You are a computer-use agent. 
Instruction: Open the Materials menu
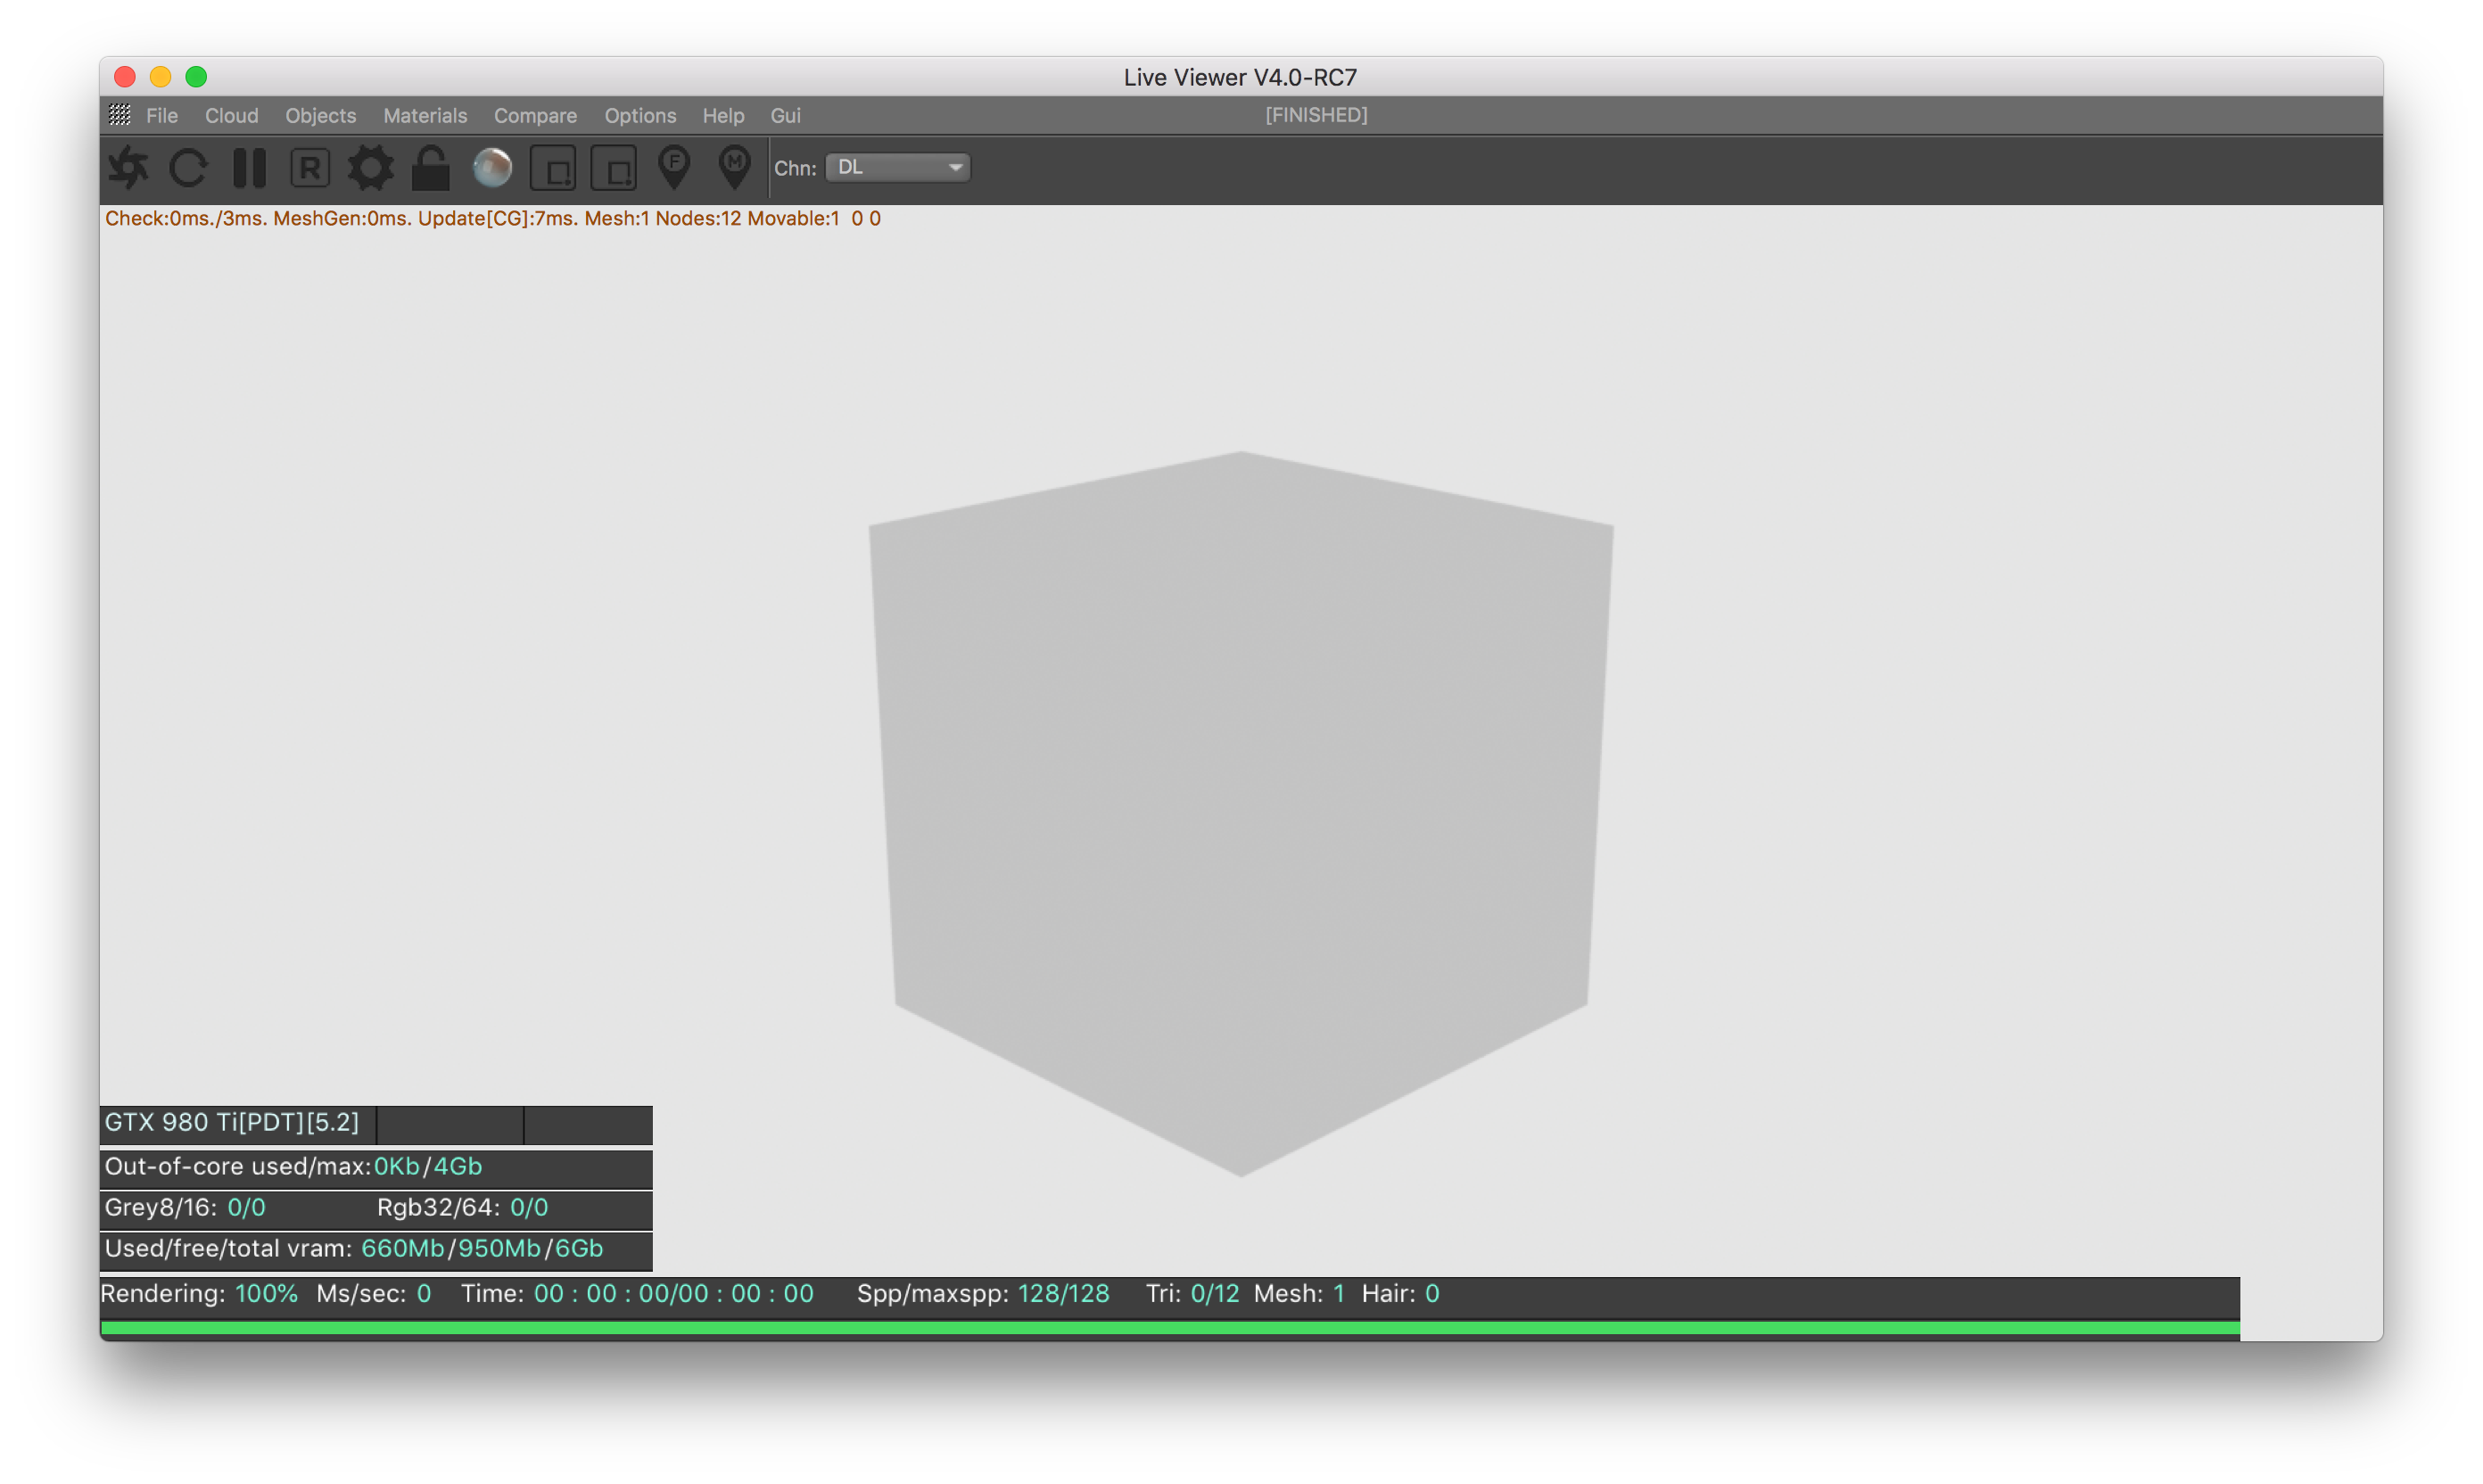click(x=425, y=115)
